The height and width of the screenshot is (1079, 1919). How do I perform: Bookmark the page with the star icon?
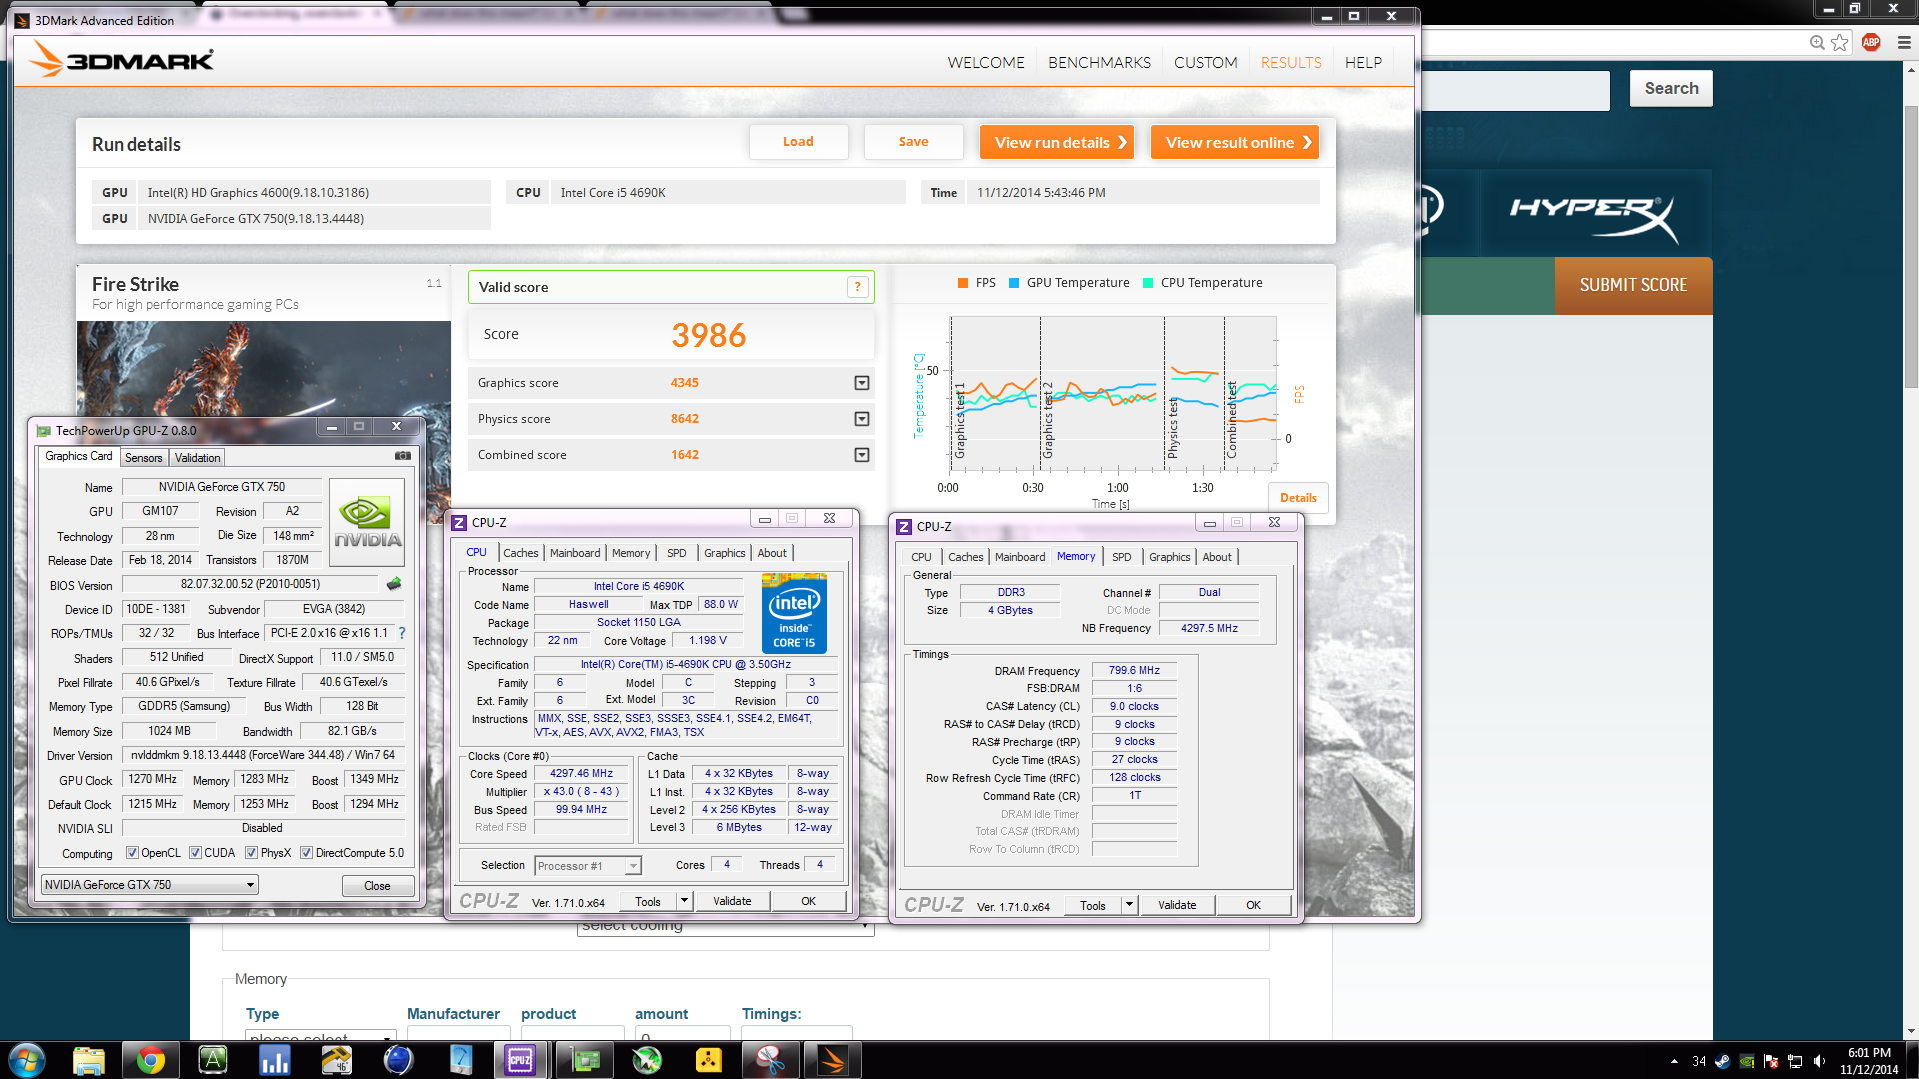pos(1840,42)
